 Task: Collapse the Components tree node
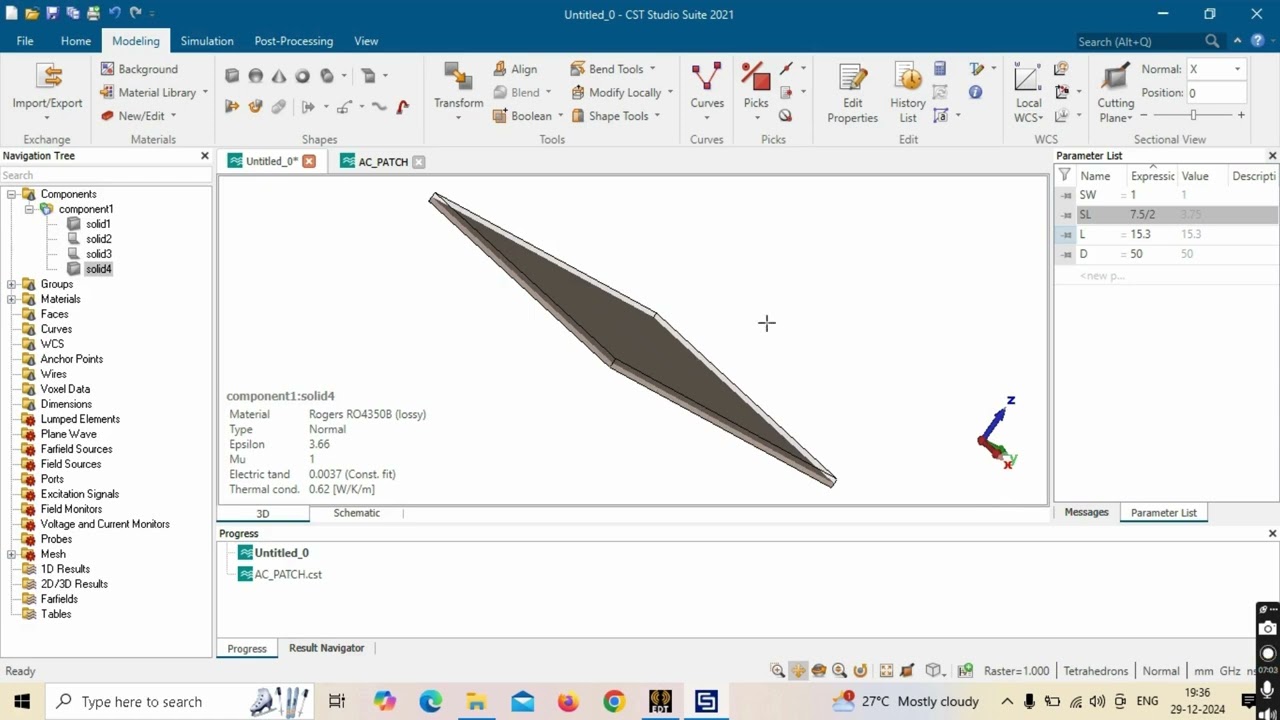[x=11, y=194]
